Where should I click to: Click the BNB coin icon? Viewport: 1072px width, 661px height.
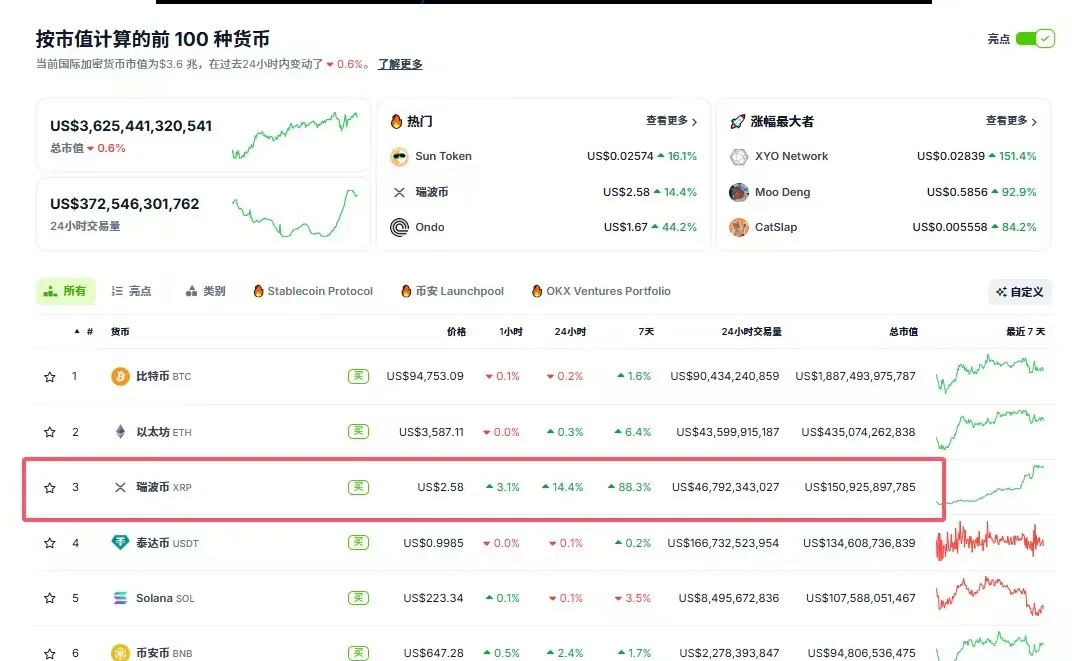(120, 653)
